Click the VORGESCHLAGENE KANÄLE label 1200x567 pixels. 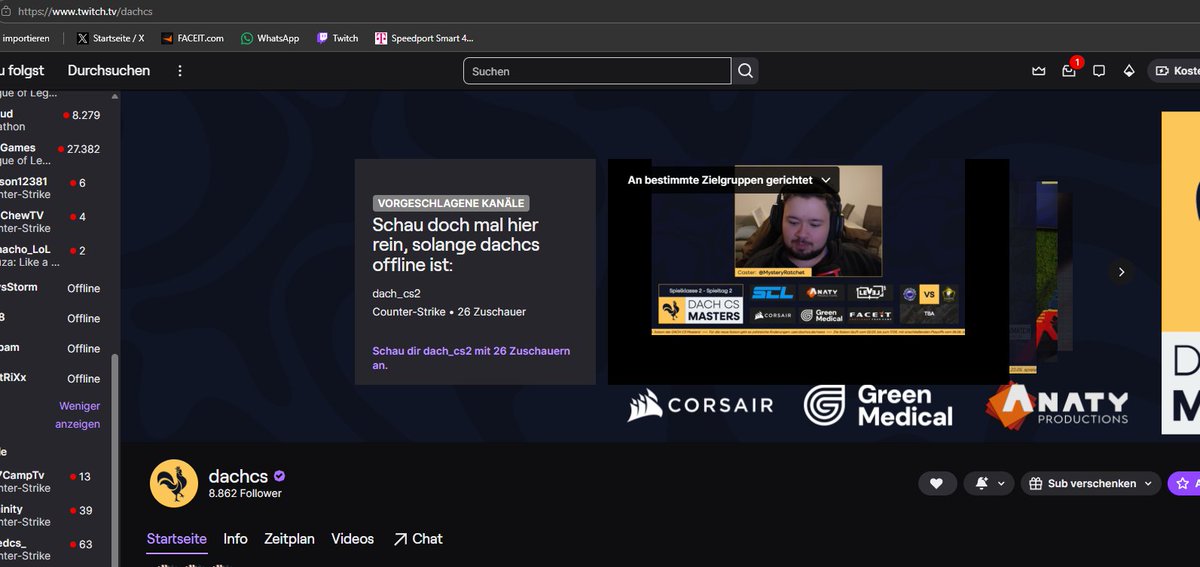point(450,203)
